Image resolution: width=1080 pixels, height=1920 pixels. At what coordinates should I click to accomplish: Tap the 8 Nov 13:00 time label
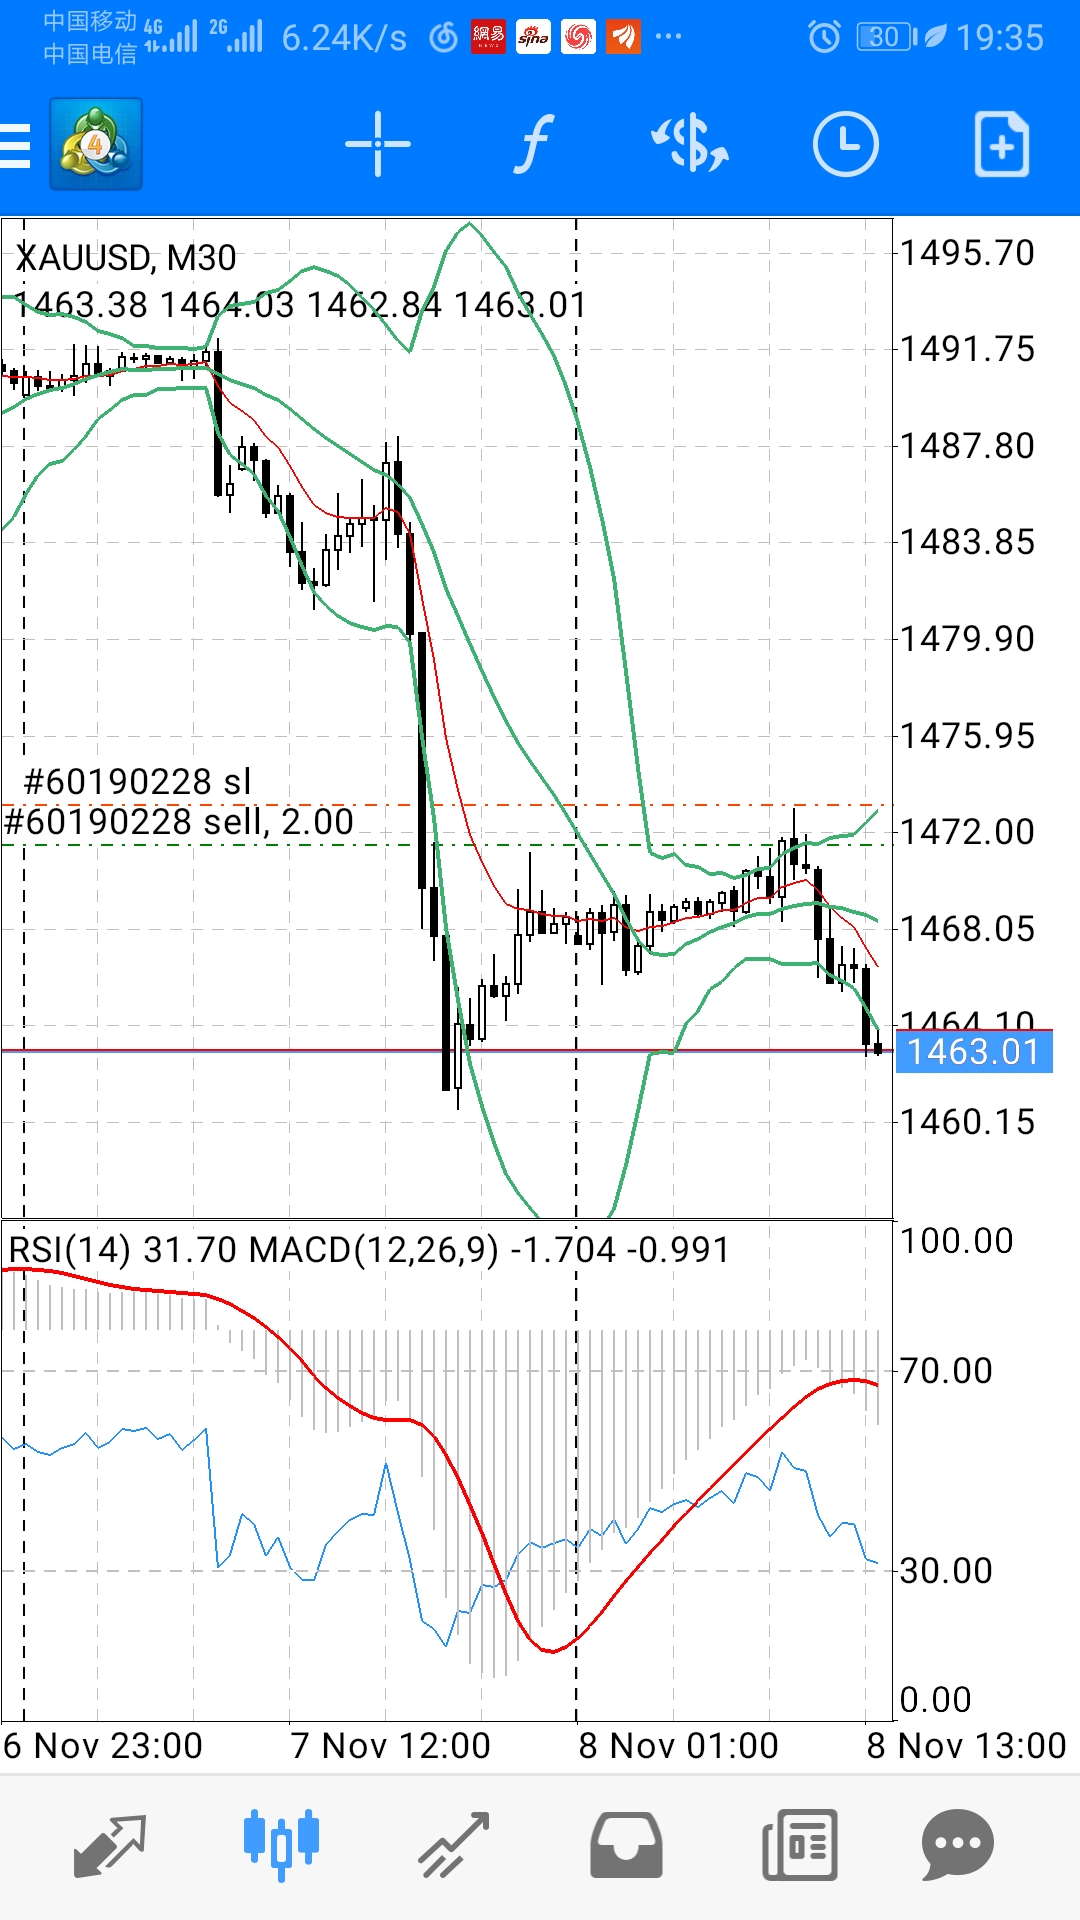967,1746
